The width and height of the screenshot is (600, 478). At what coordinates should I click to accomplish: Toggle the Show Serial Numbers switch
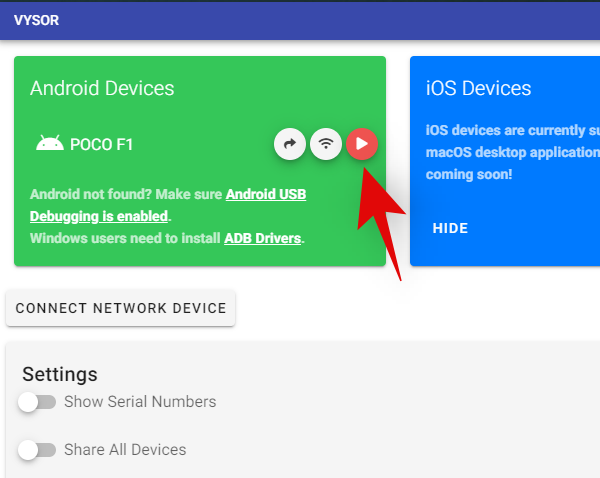(37, 402)
